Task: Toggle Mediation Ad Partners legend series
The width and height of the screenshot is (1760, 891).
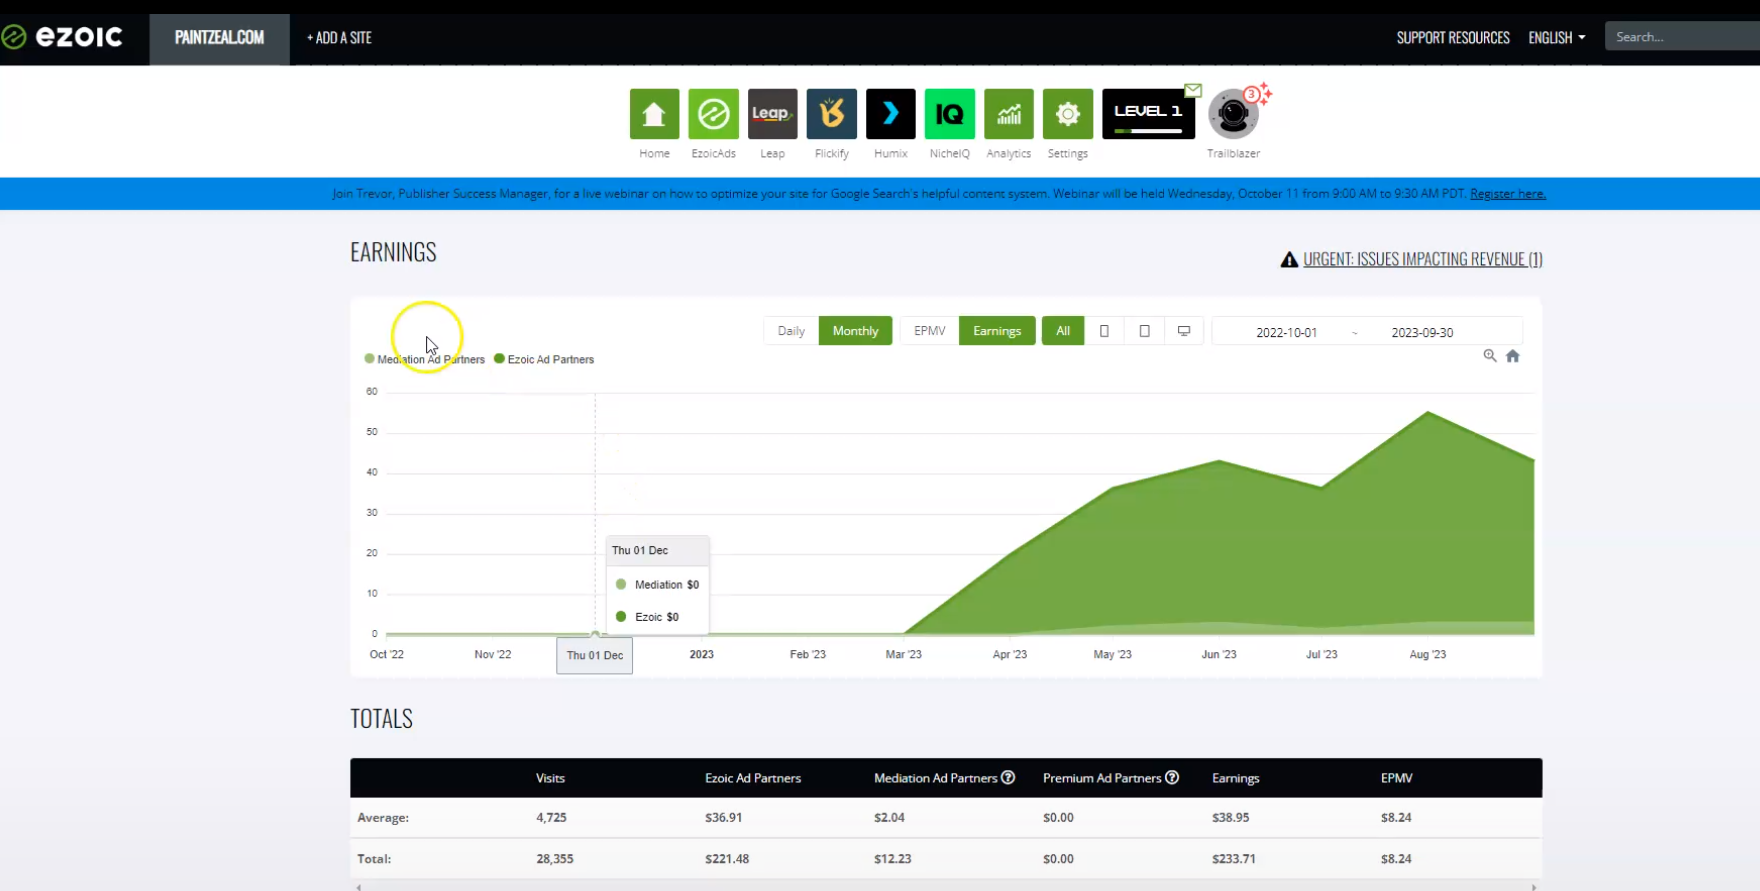Action: click(x=425, y=359)
